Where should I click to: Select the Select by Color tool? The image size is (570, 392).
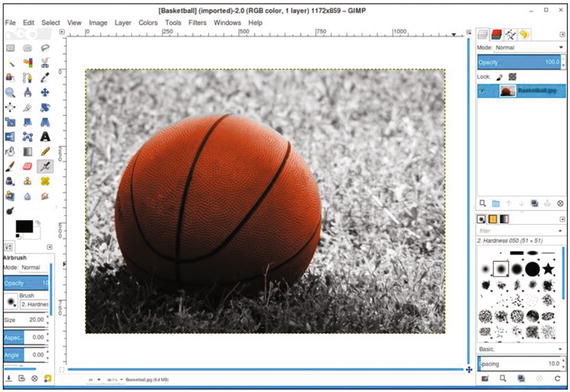point(28,63)
